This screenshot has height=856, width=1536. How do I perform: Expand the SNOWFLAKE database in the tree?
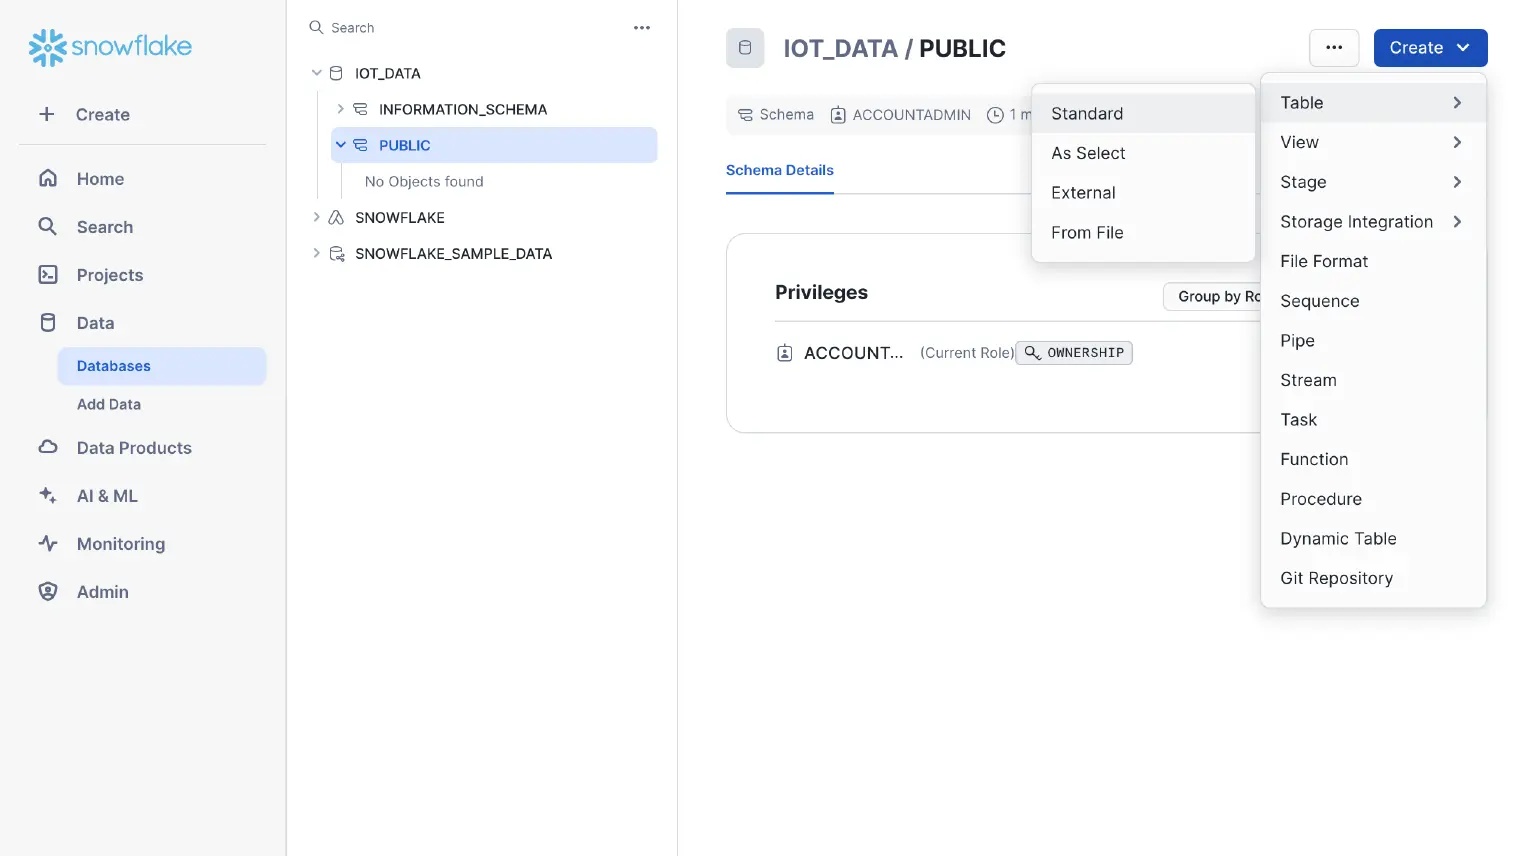[x=317, y=217]
